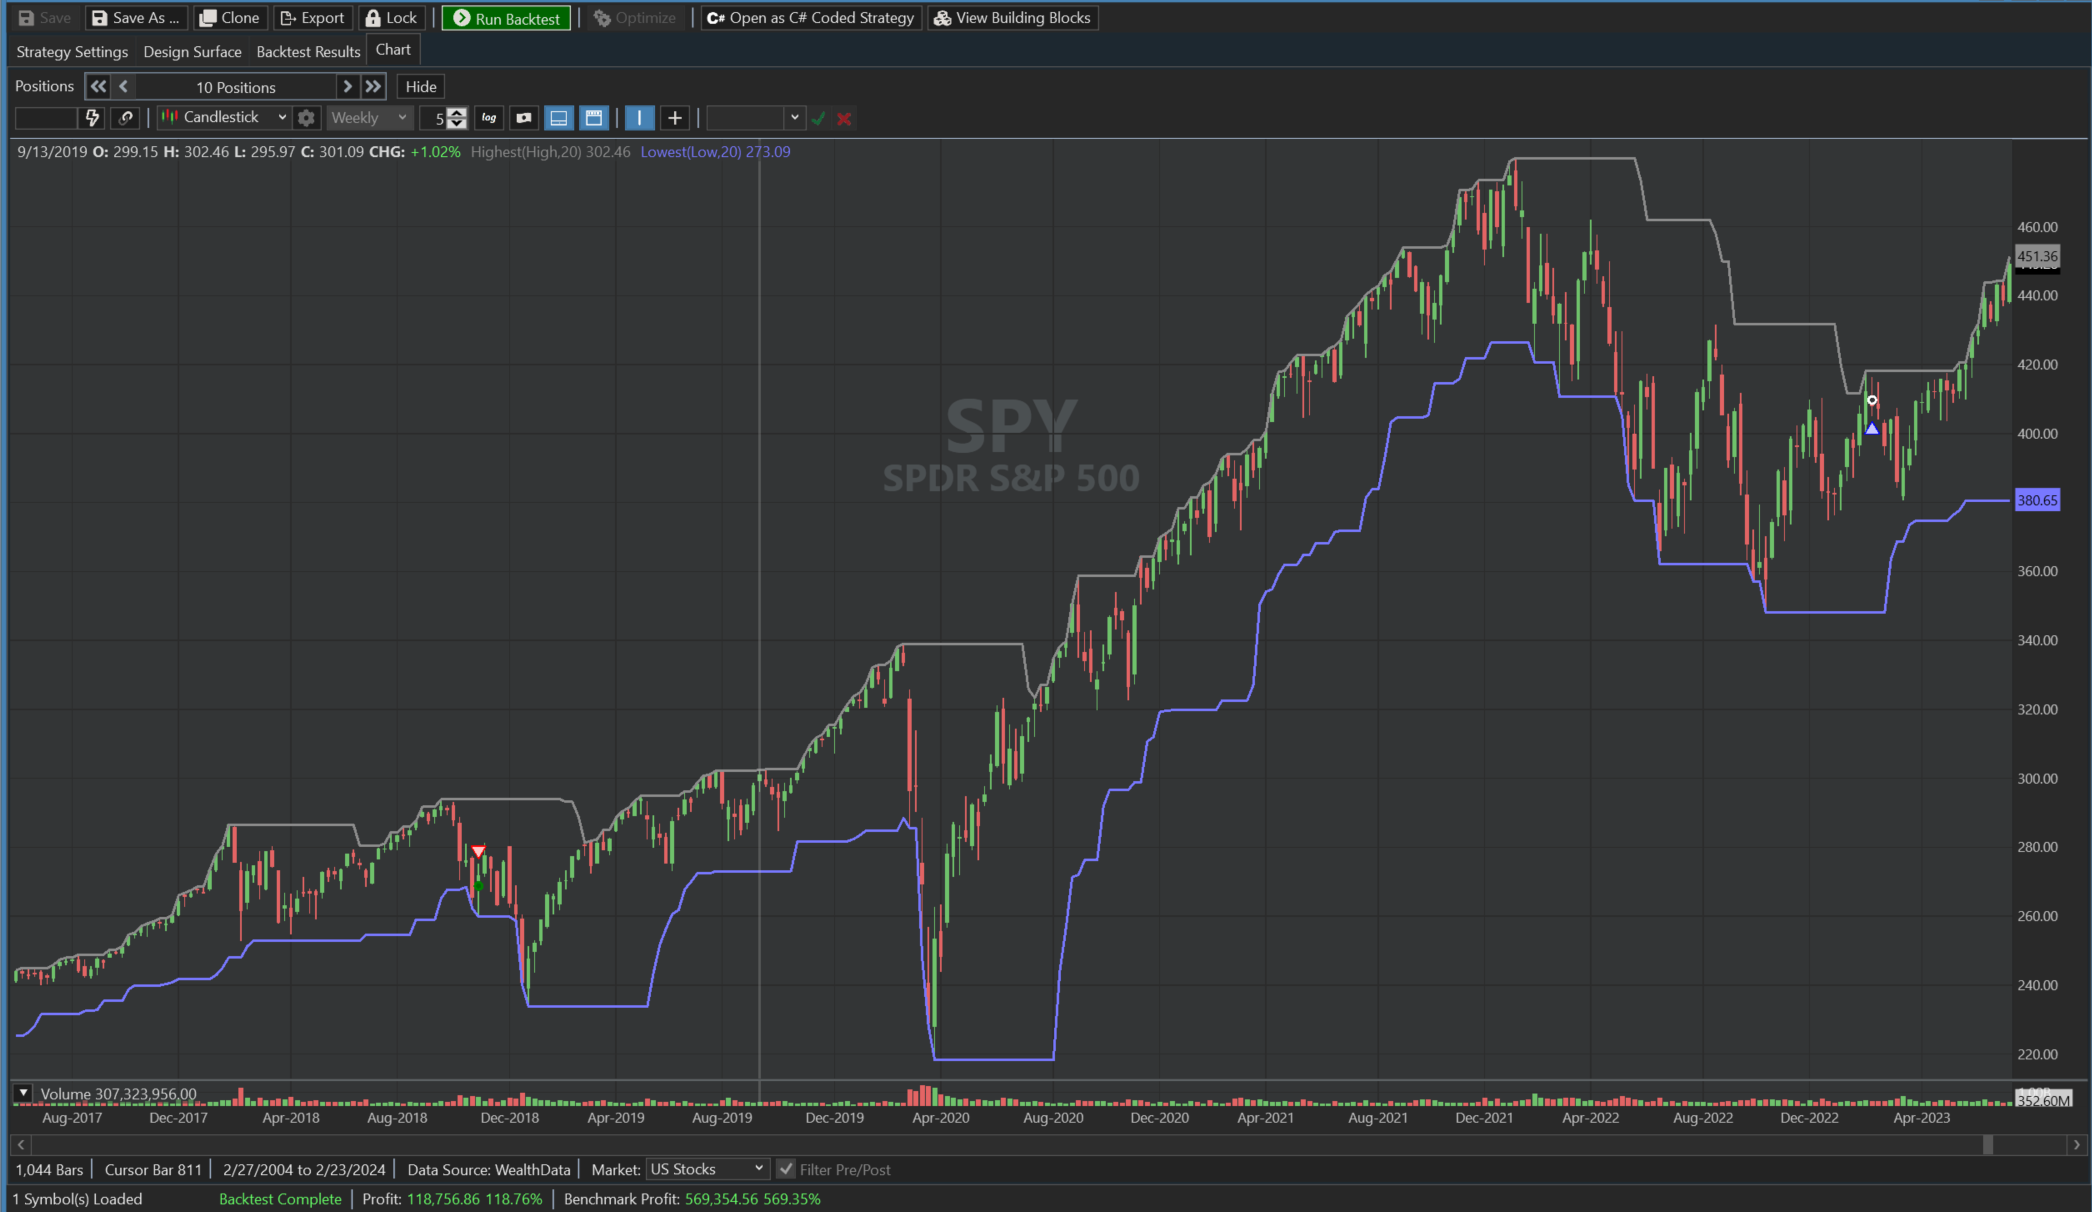Click the horizontal scrollbar thumb
The height and width of the screenshot is (1212, 2092).
(x=1988, y=1144)
